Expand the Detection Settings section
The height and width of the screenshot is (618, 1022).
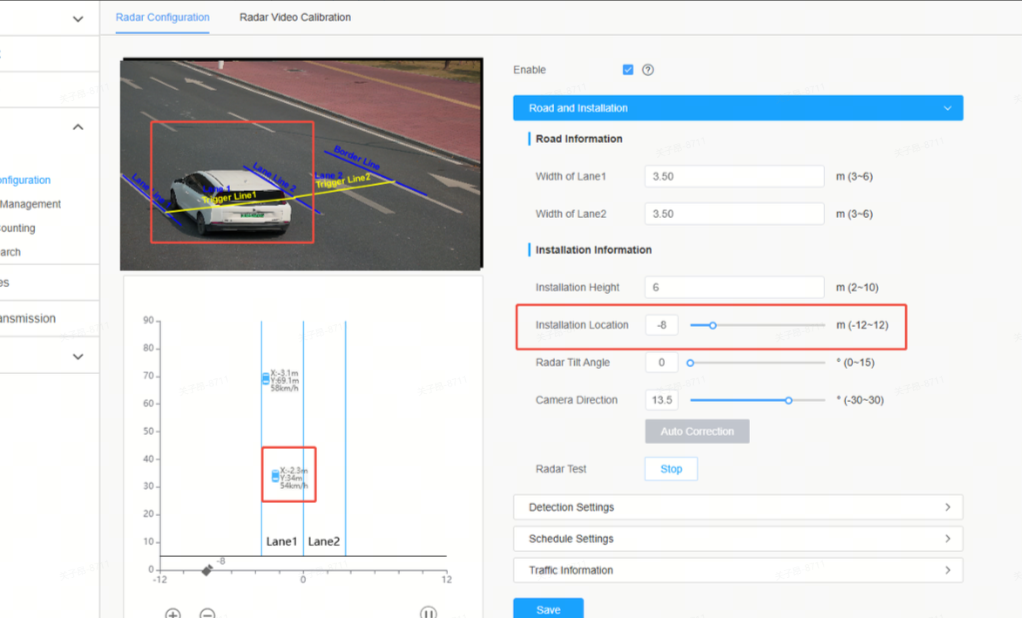tap(738, 507)
